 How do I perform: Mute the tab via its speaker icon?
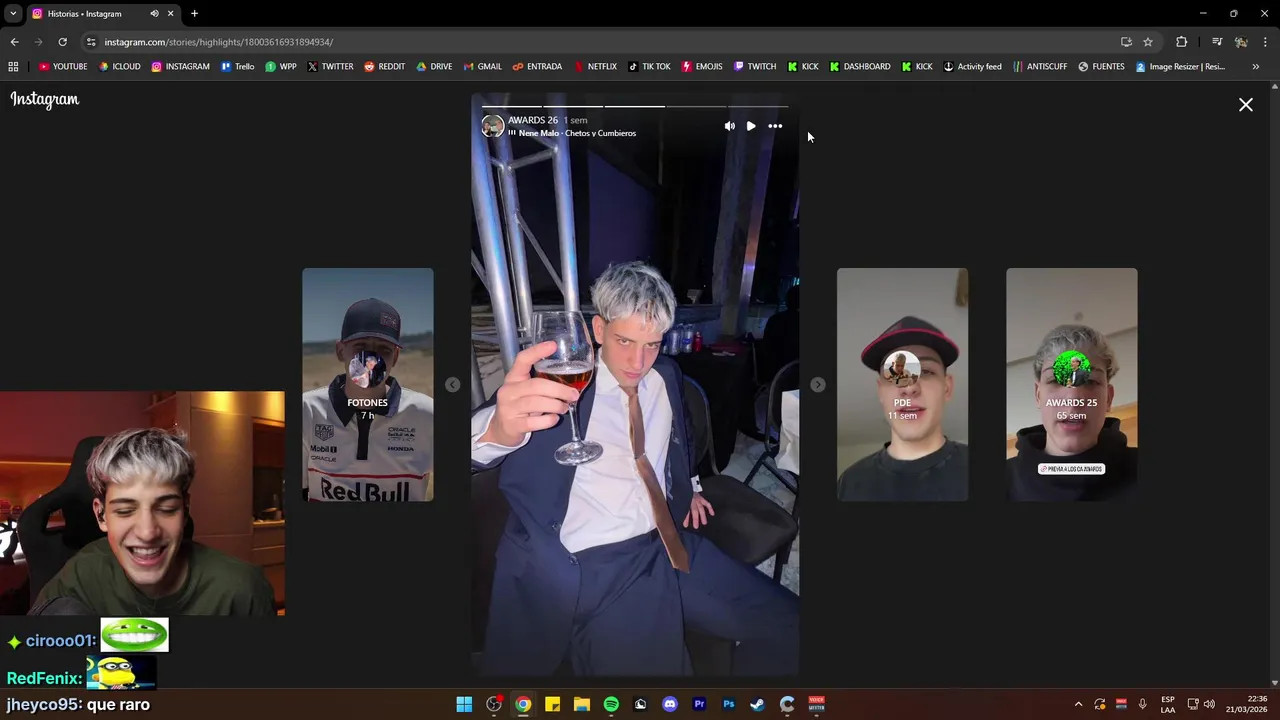154,13
